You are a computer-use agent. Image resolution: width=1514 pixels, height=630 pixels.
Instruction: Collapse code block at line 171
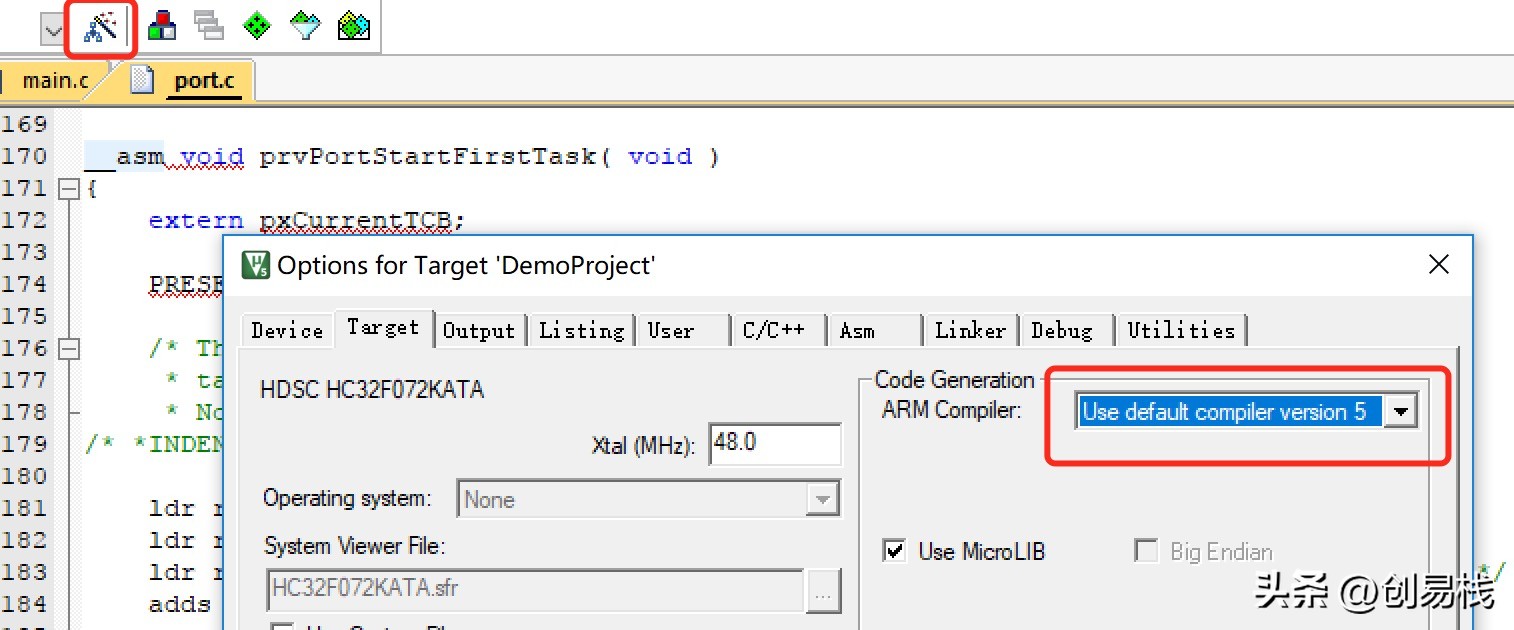tap(68, 188)
